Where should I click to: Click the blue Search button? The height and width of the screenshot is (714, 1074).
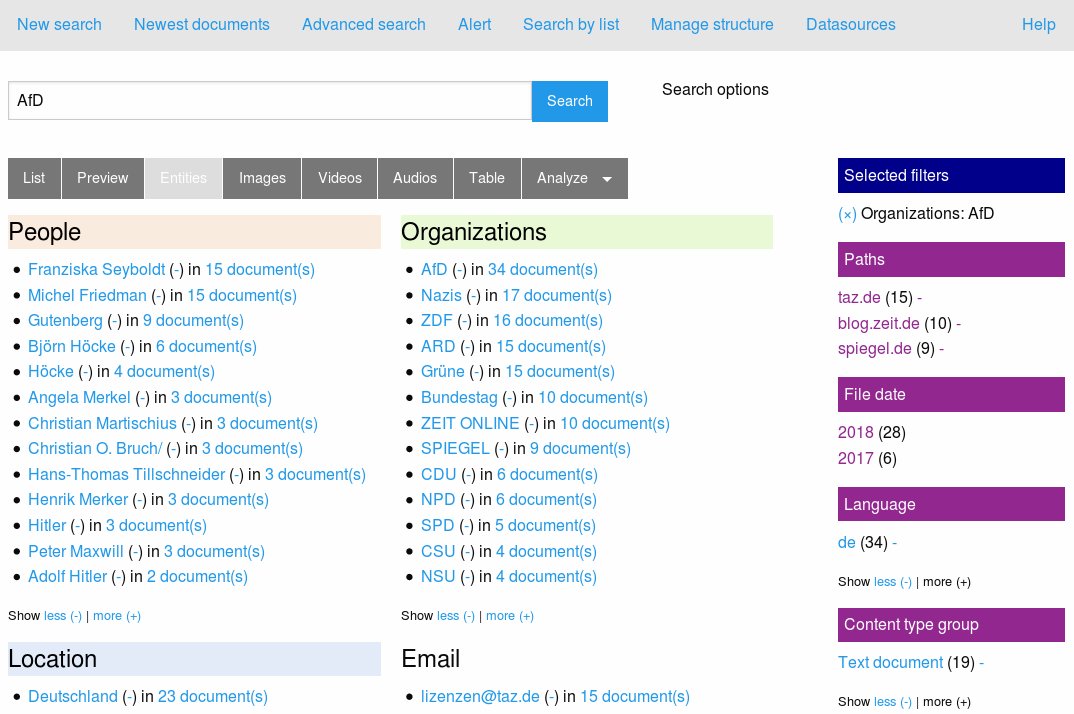570,101
